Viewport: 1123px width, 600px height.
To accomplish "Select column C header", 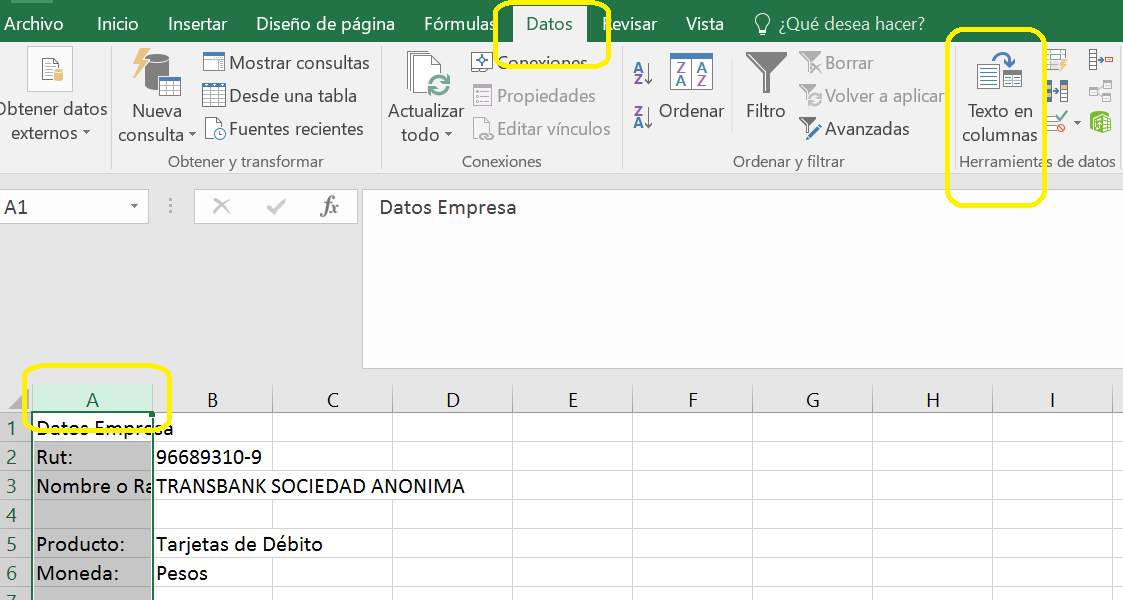I will [332, 400].
